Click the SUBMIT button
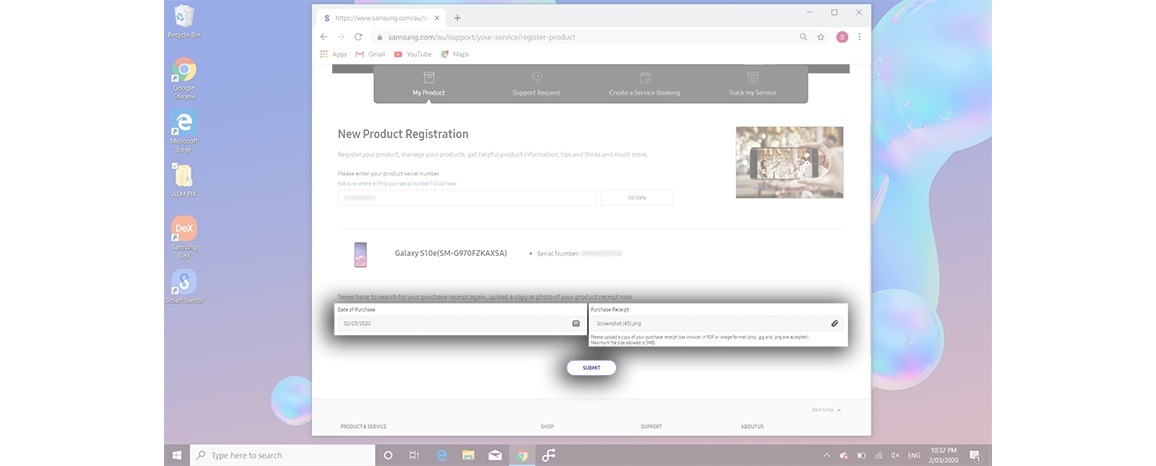The image size is (1156, 466). 591,368
